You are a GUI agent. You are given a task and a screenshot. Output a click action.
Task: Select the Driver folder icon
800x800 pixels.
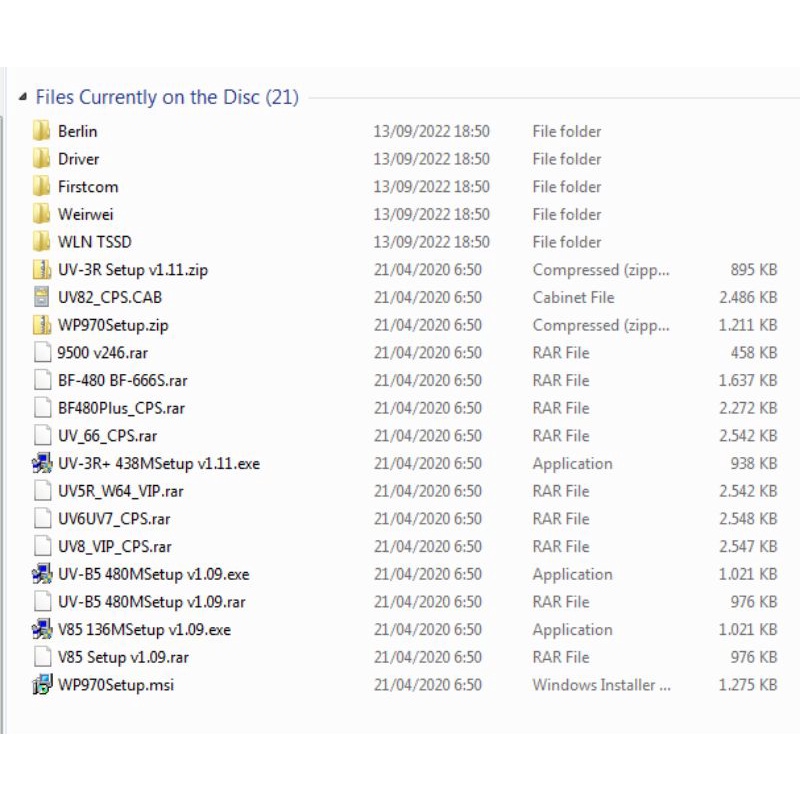(x=41, y=159)
